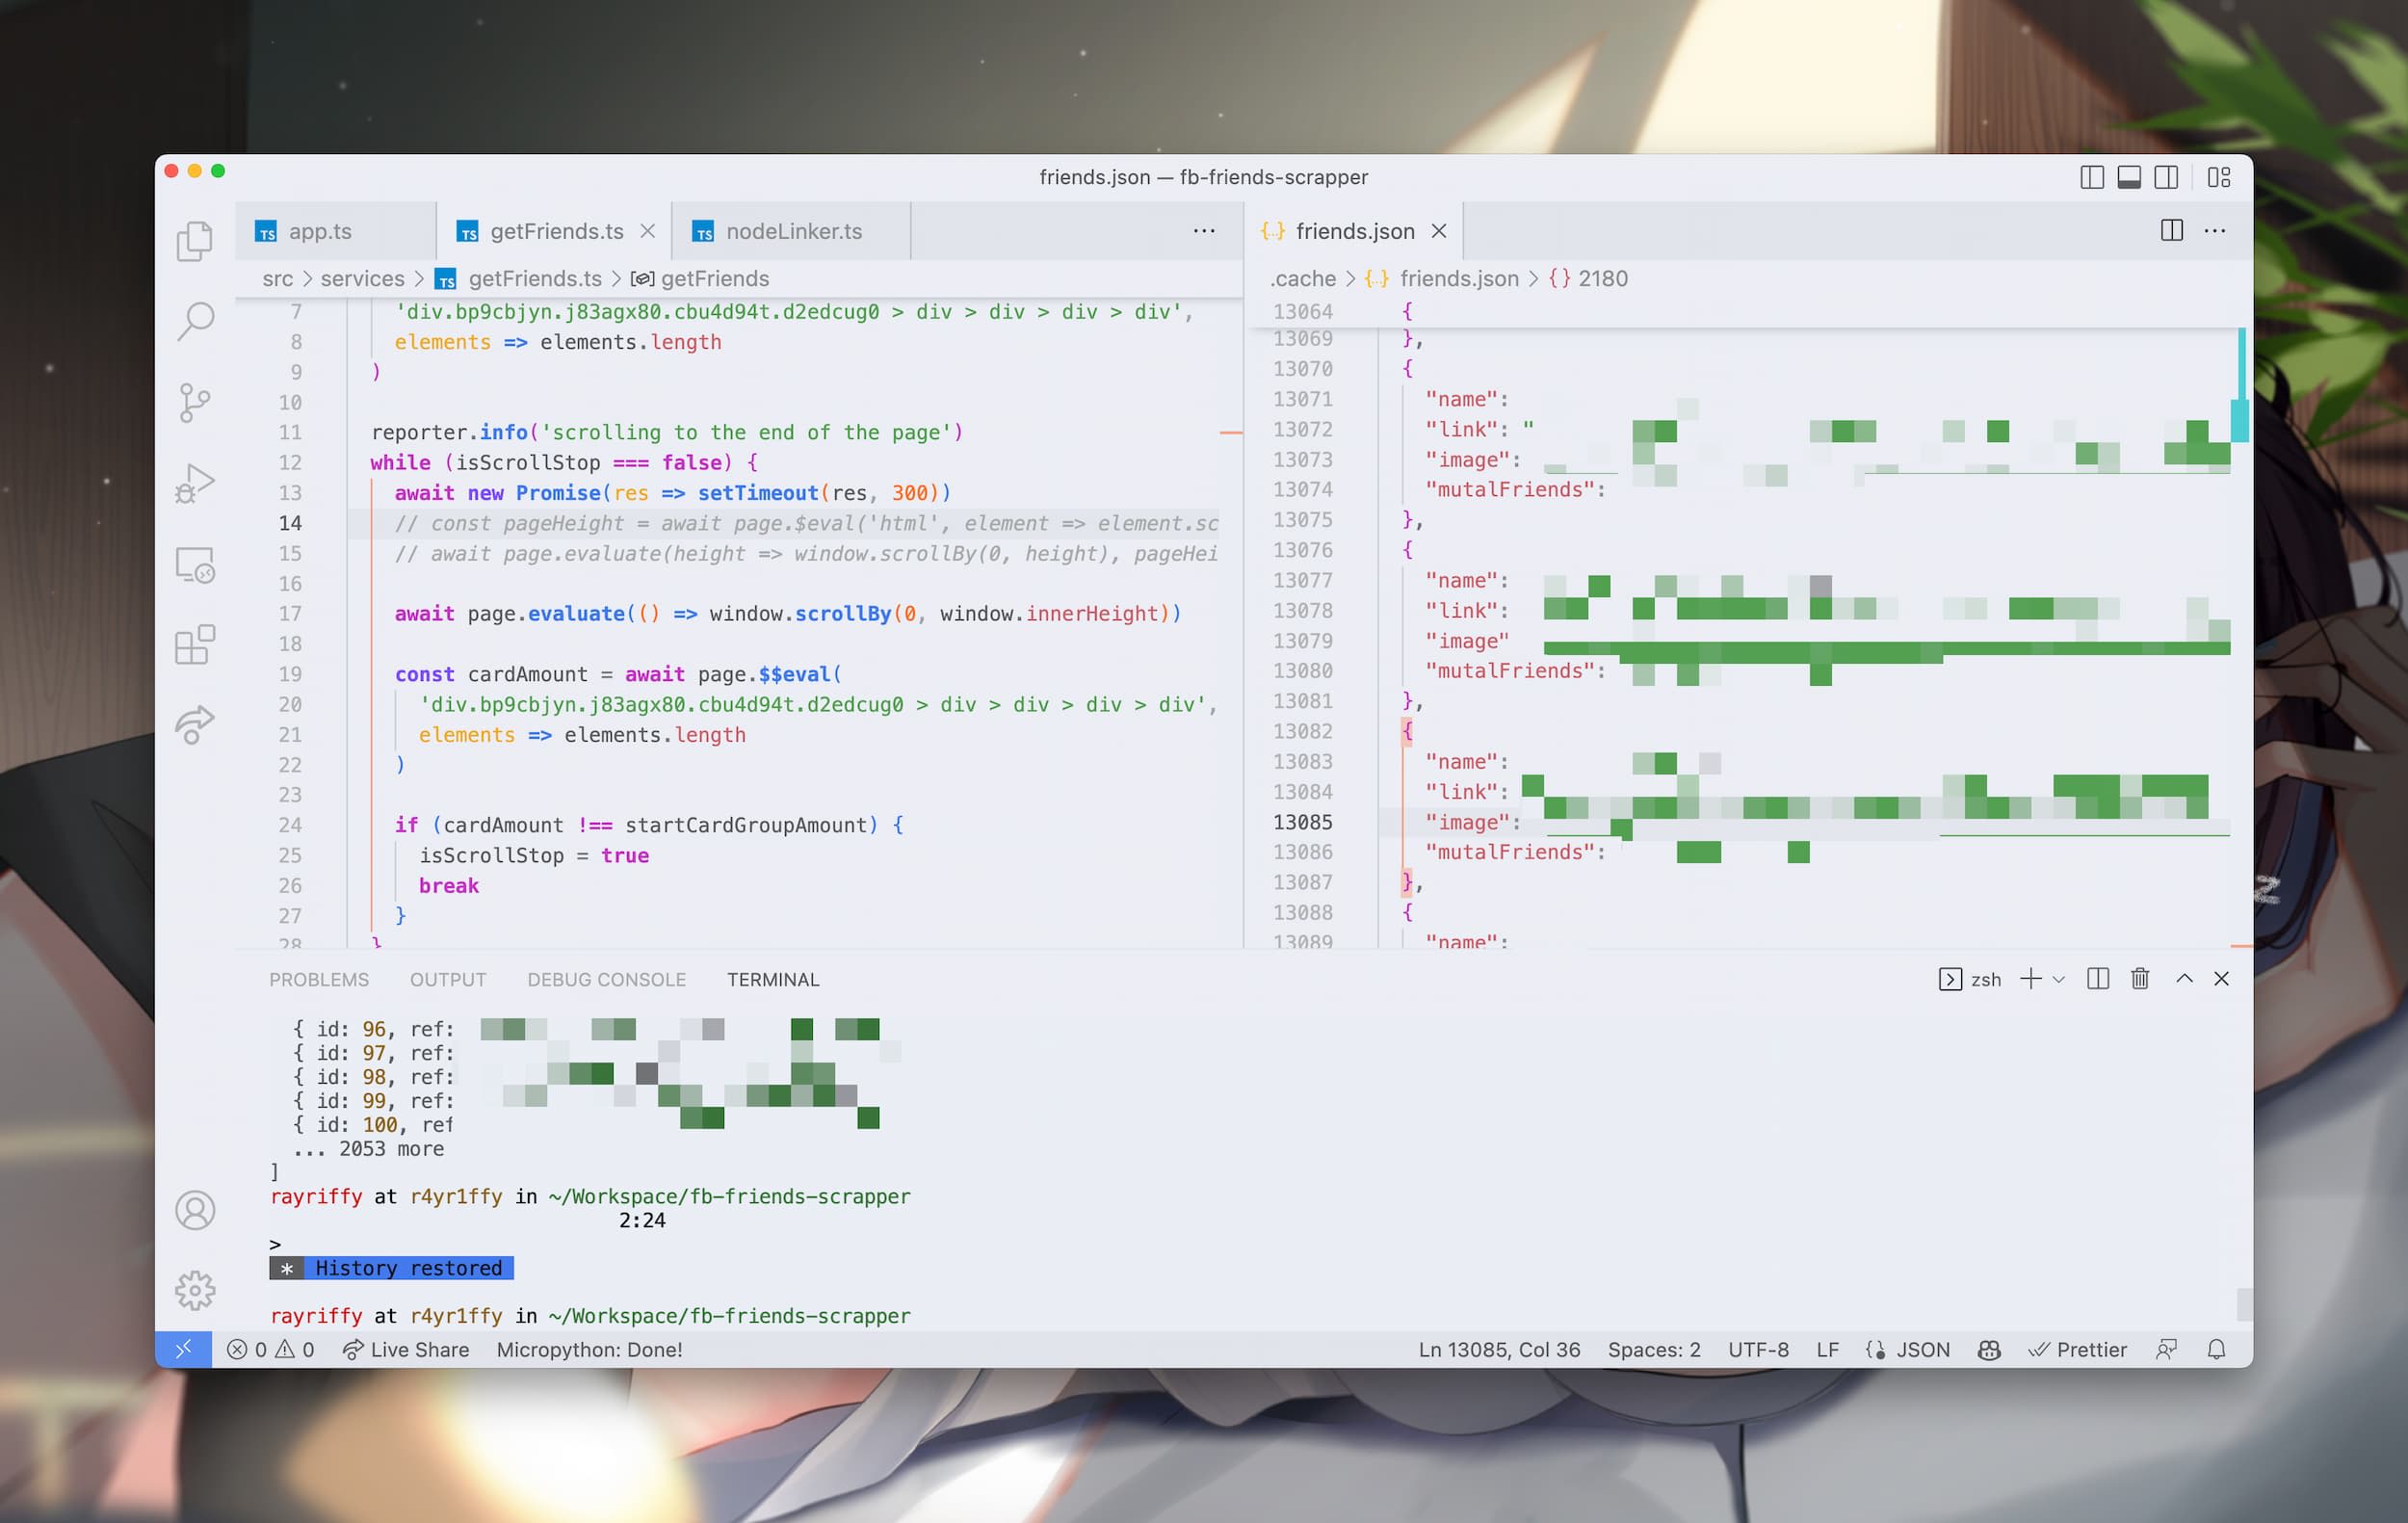This screenshot has height=1523, width=2408.
Task: Open the new terminal profile dropdown arrow
Action: tap(2059, 980)
